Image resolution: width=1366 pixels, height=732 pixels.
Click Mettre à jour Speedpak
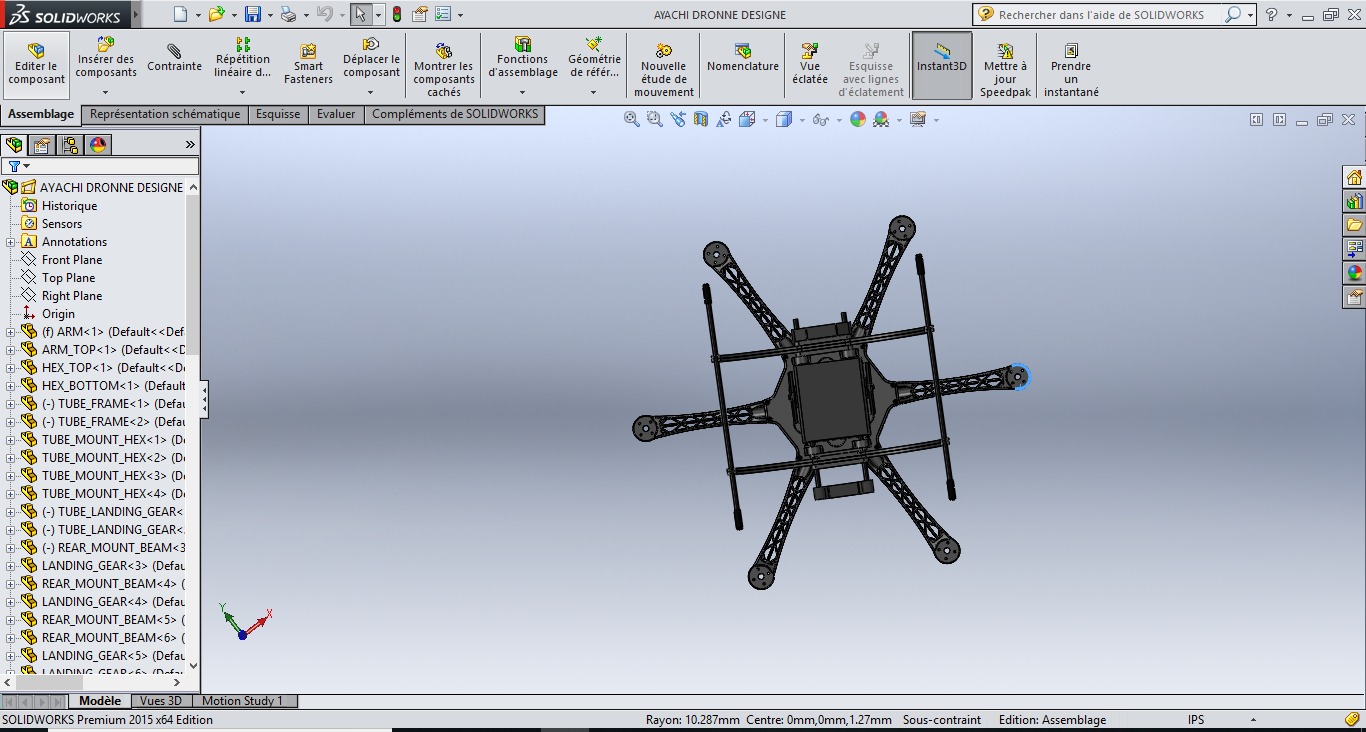click(x=1005, y=70)
